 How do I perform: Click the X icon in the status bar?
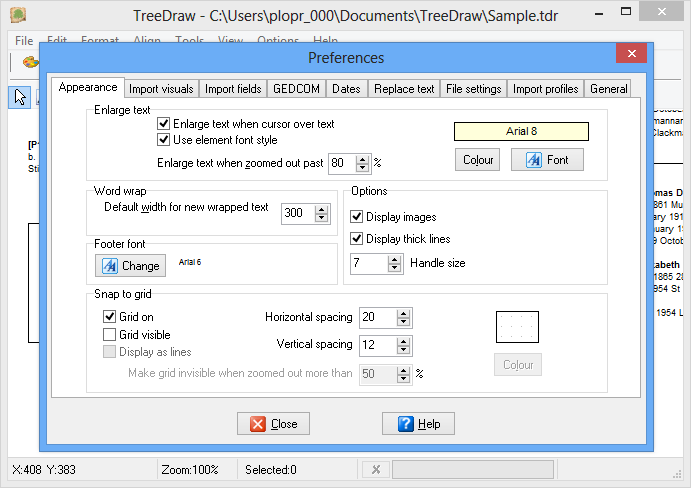pos(376,469)
